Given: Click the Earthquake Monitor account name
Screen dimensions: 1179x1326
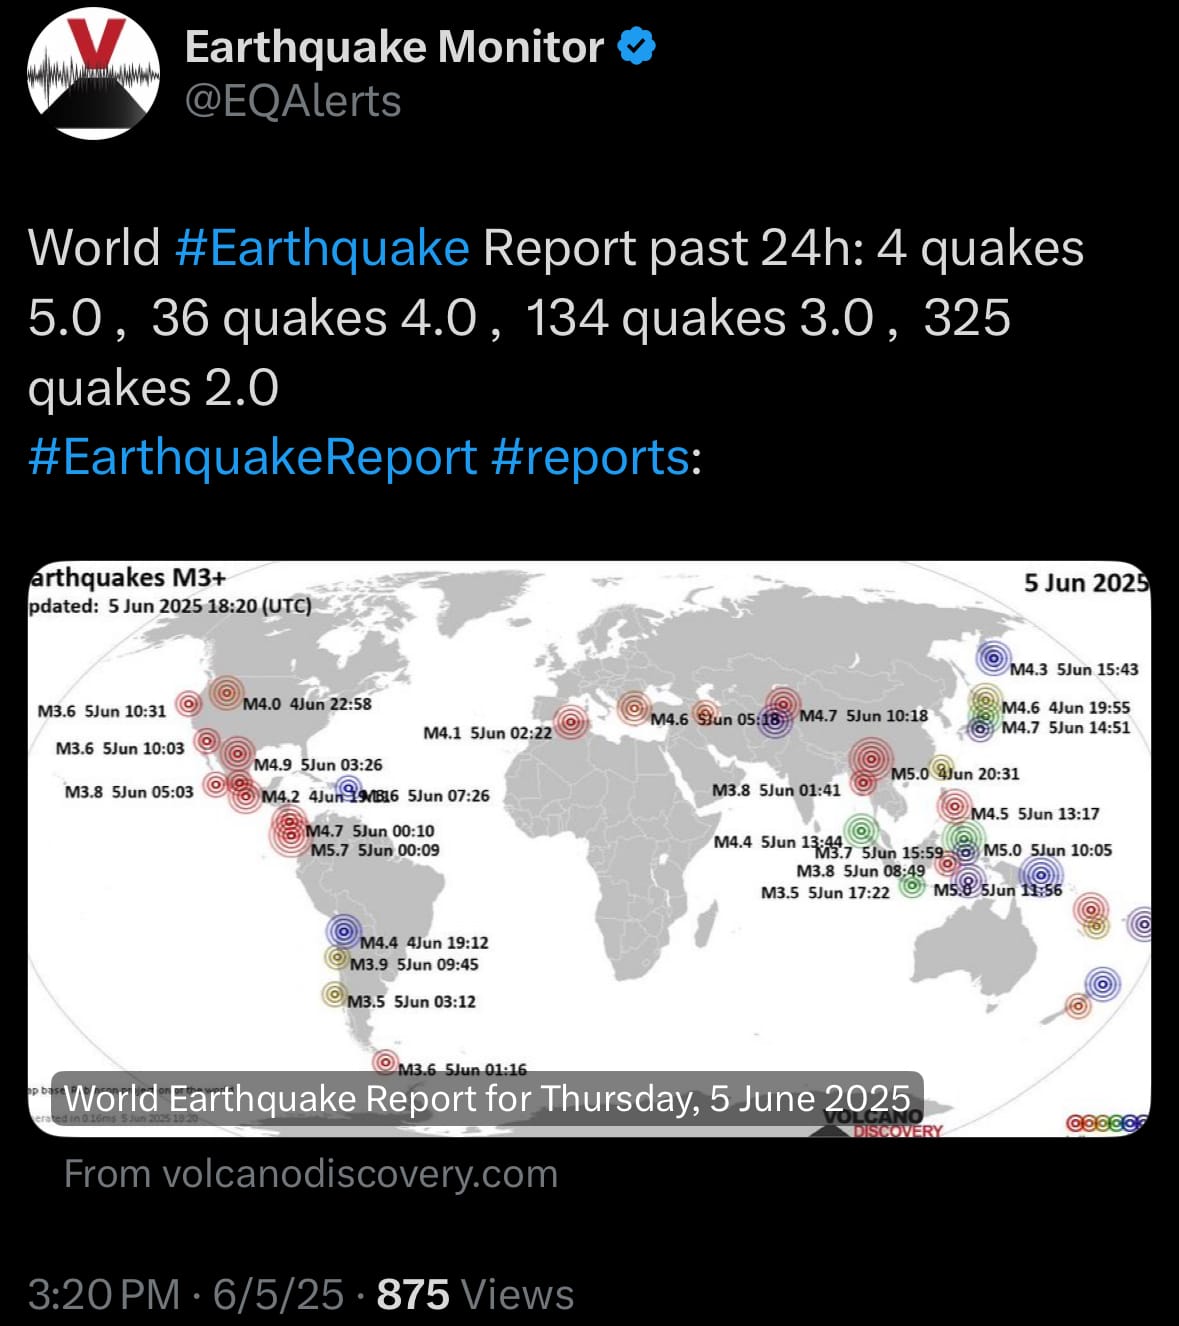Looking at the screenshot, I should (x=394, y=47).
